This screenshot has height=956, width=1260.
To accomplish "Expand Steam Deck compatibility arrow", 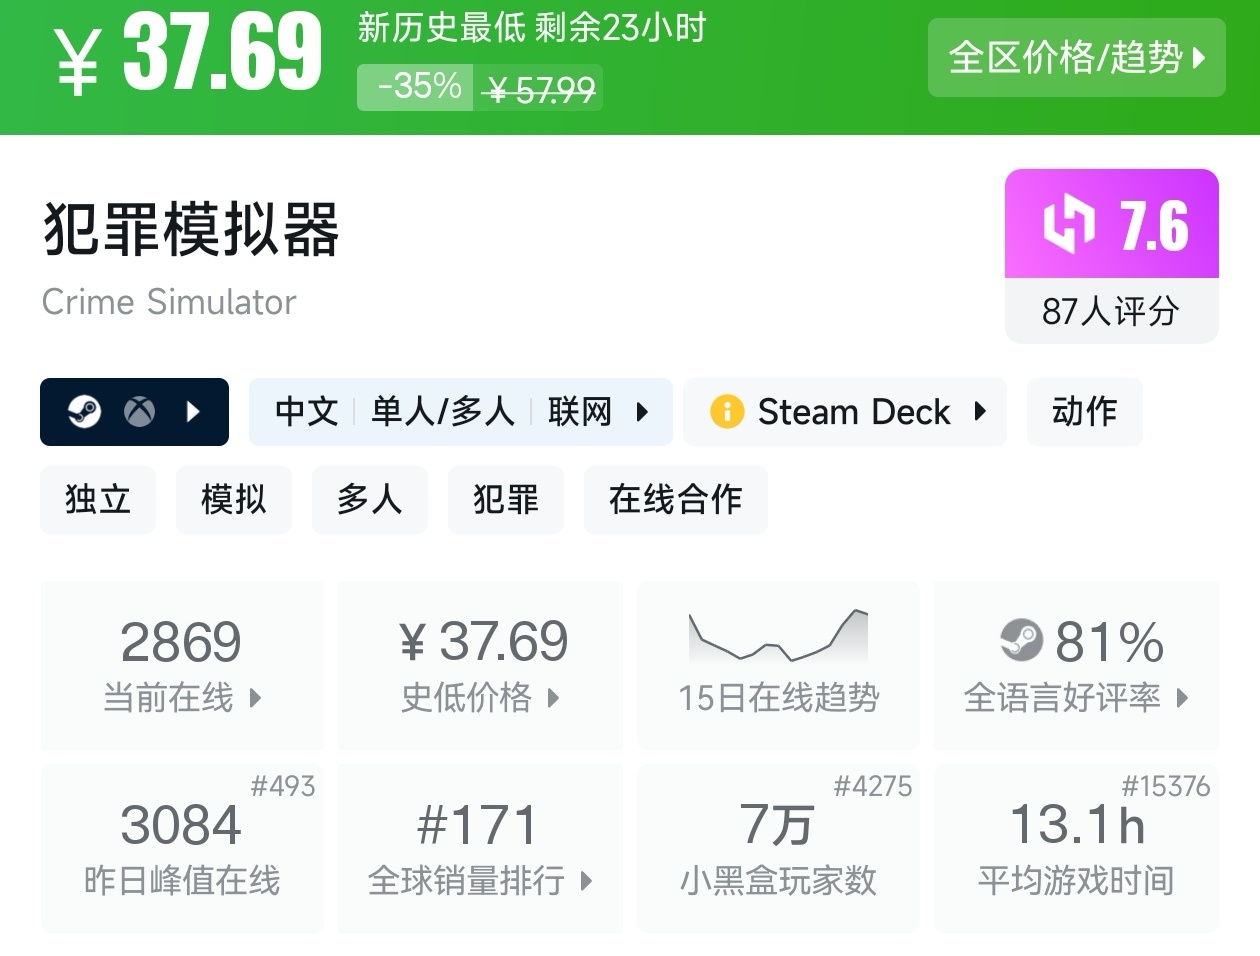I will pos(980,411).
